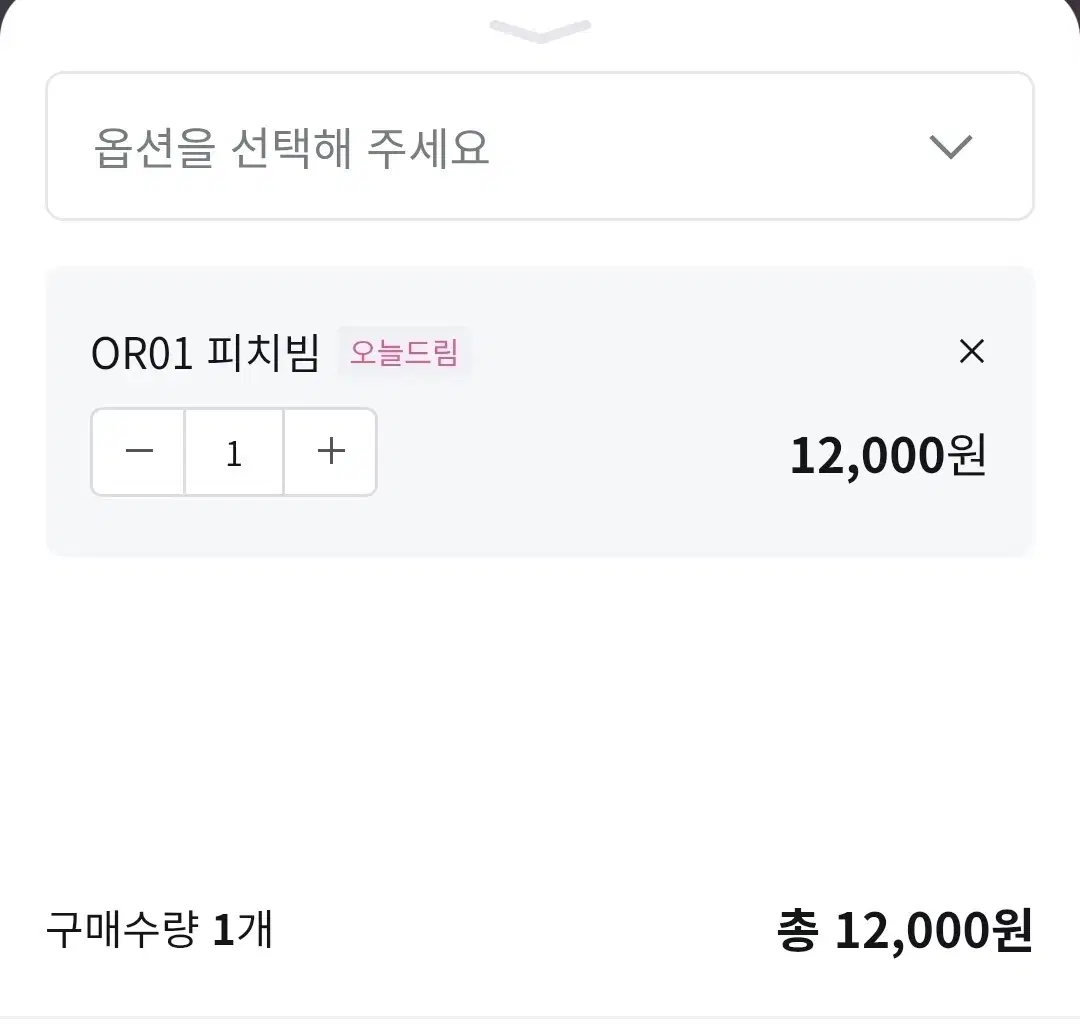This screenshot has width=1080, height=1036.
Task: Increase quantity with the plus icon
Action: click(x=331, y=452)
